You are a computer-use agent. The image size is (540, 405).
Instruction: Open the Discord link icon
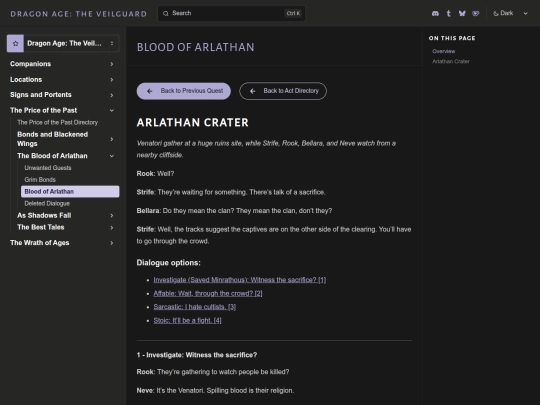click(x=435, y=13)
